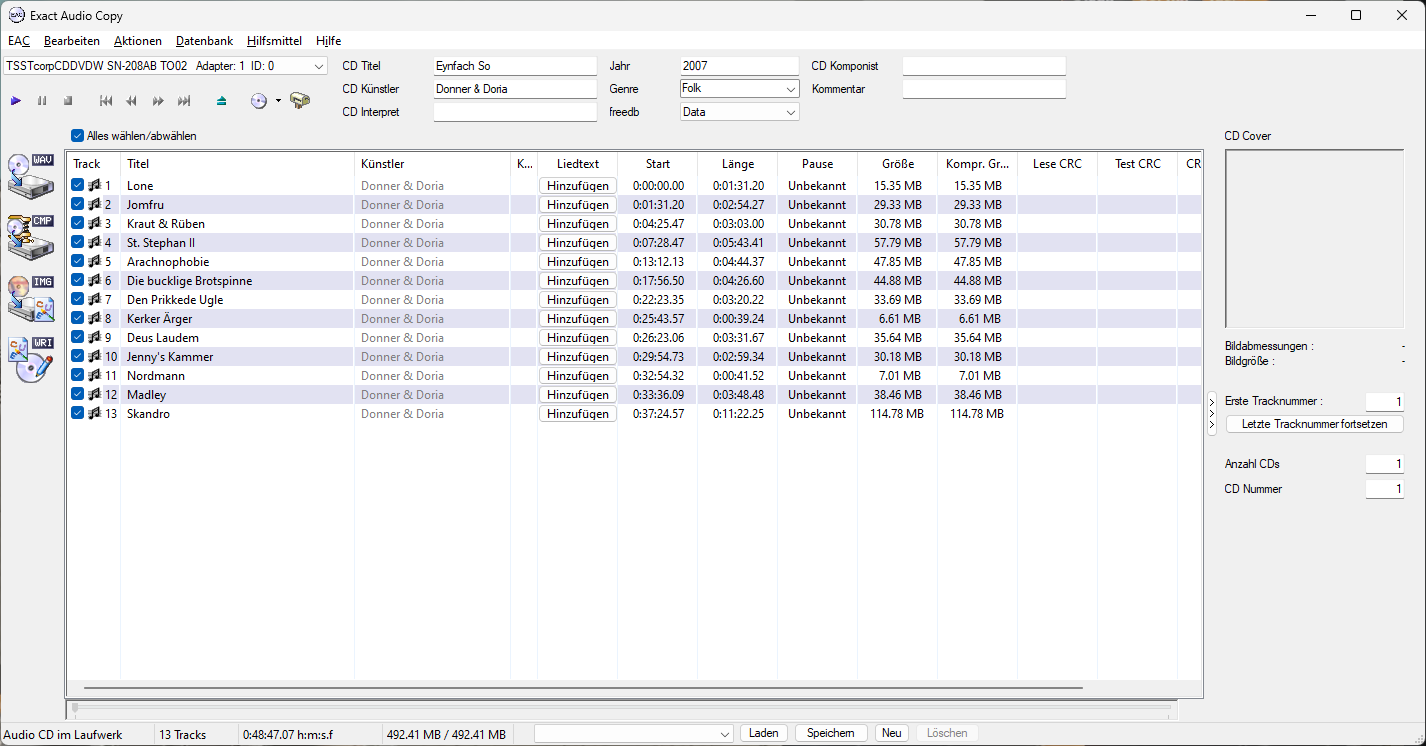Open the CD drive selection dropdown
1426x746 pixels.
point(165,66)
